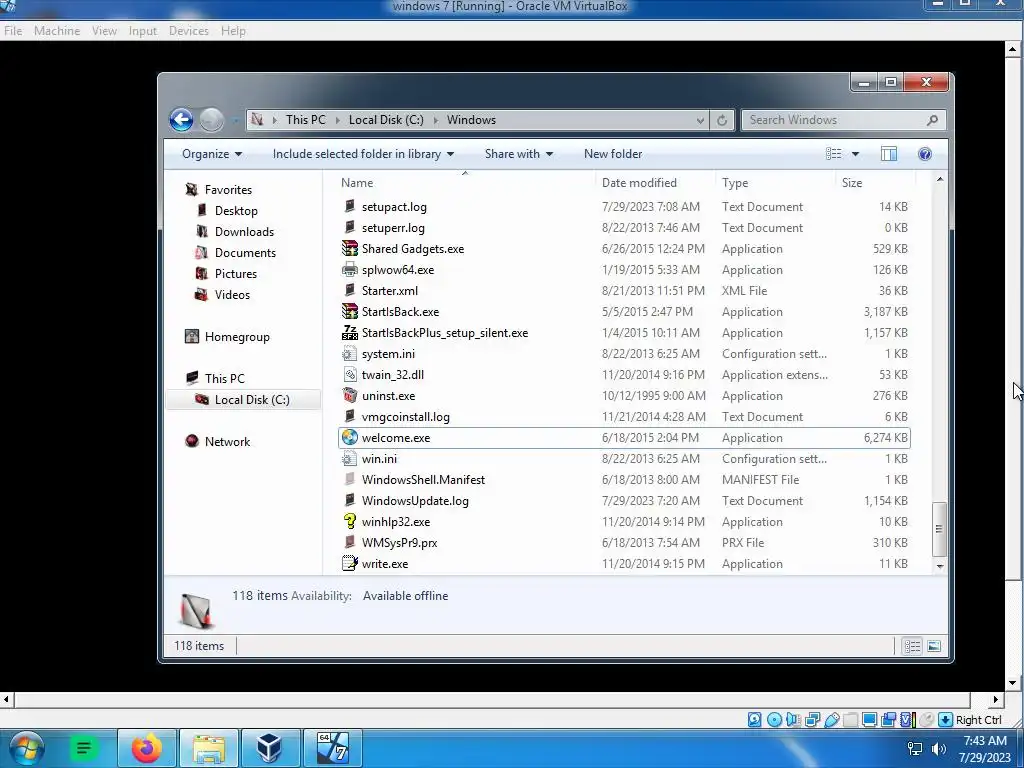Open VirtualBox cube icon in taskbar
The image size is (1024, 768).
(269, 748)
